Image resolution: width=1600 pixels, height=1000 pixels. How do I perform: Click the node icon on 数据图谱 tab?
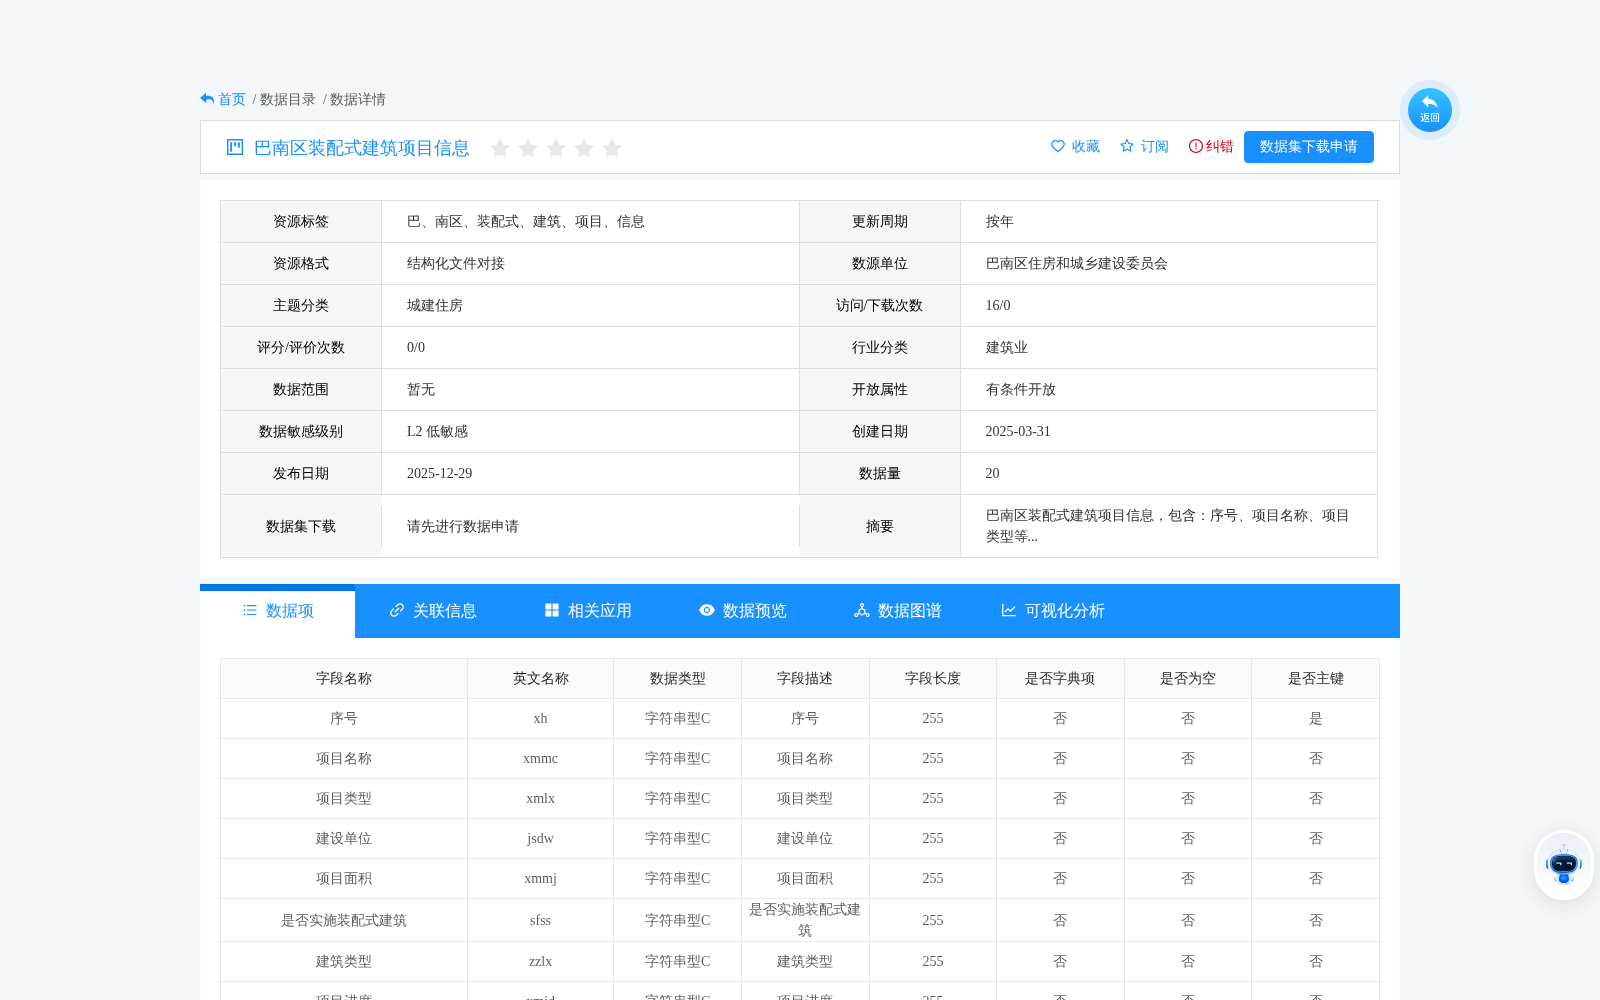862,610
